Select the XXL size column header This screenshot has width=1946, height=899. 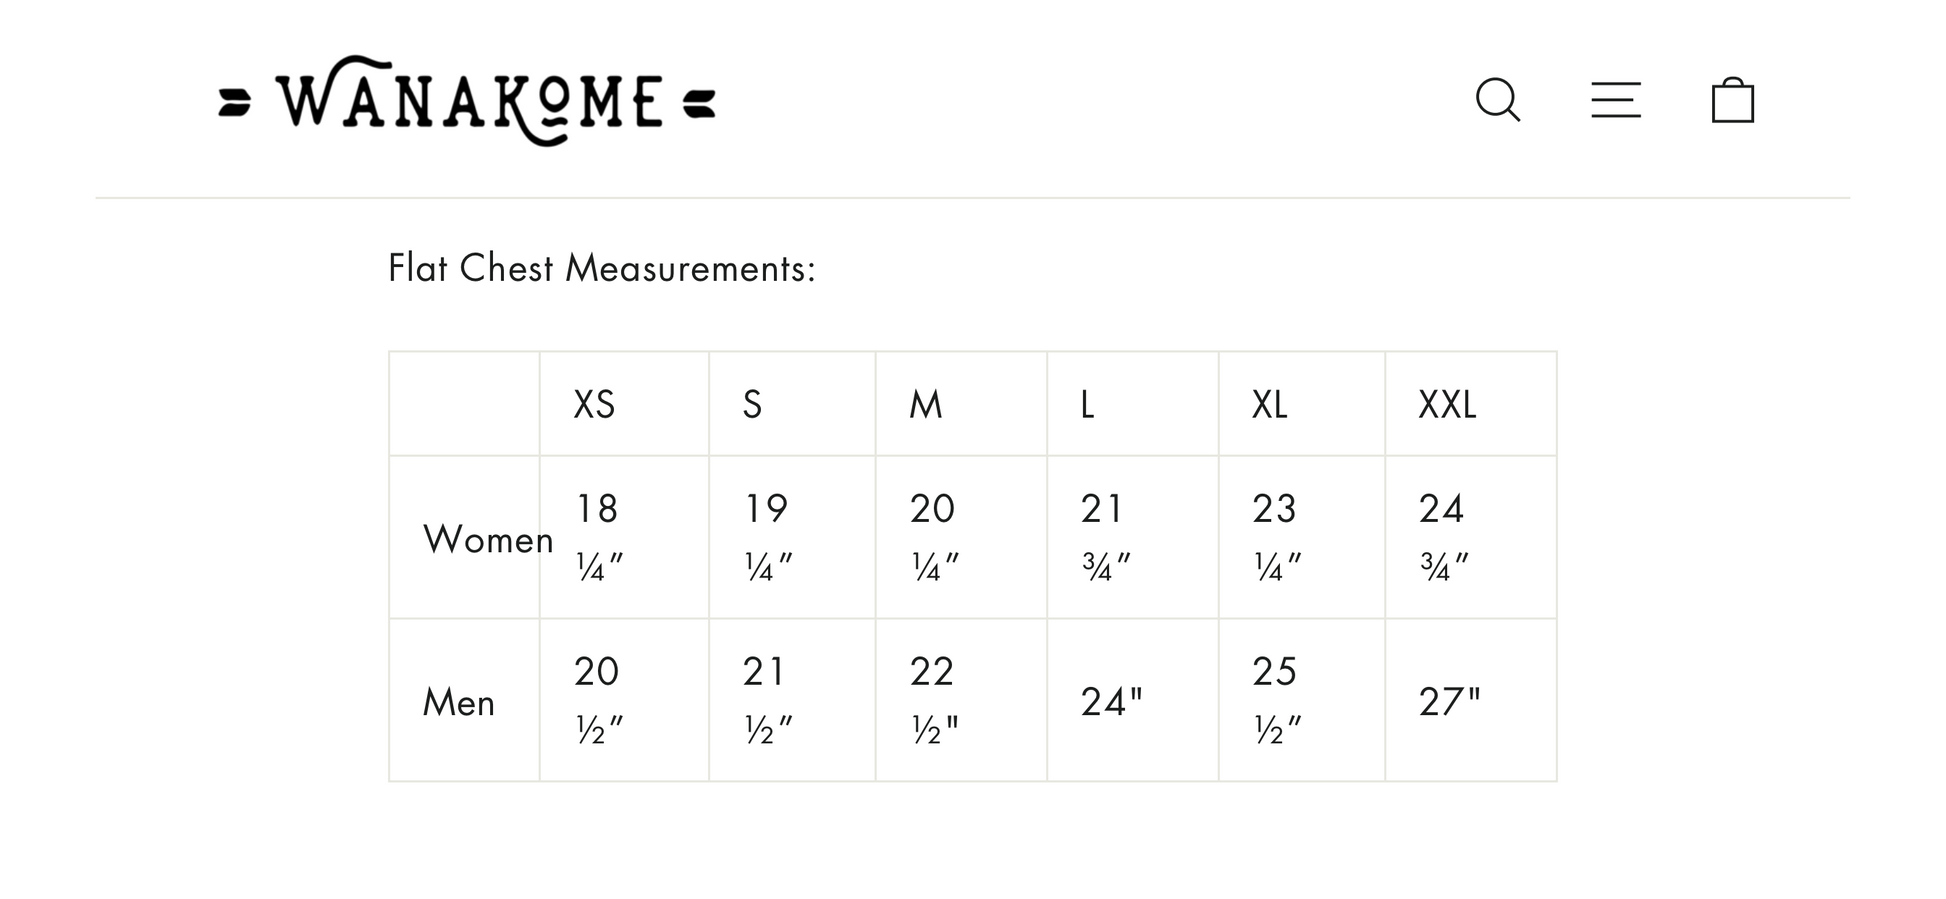coord(1447,404)
